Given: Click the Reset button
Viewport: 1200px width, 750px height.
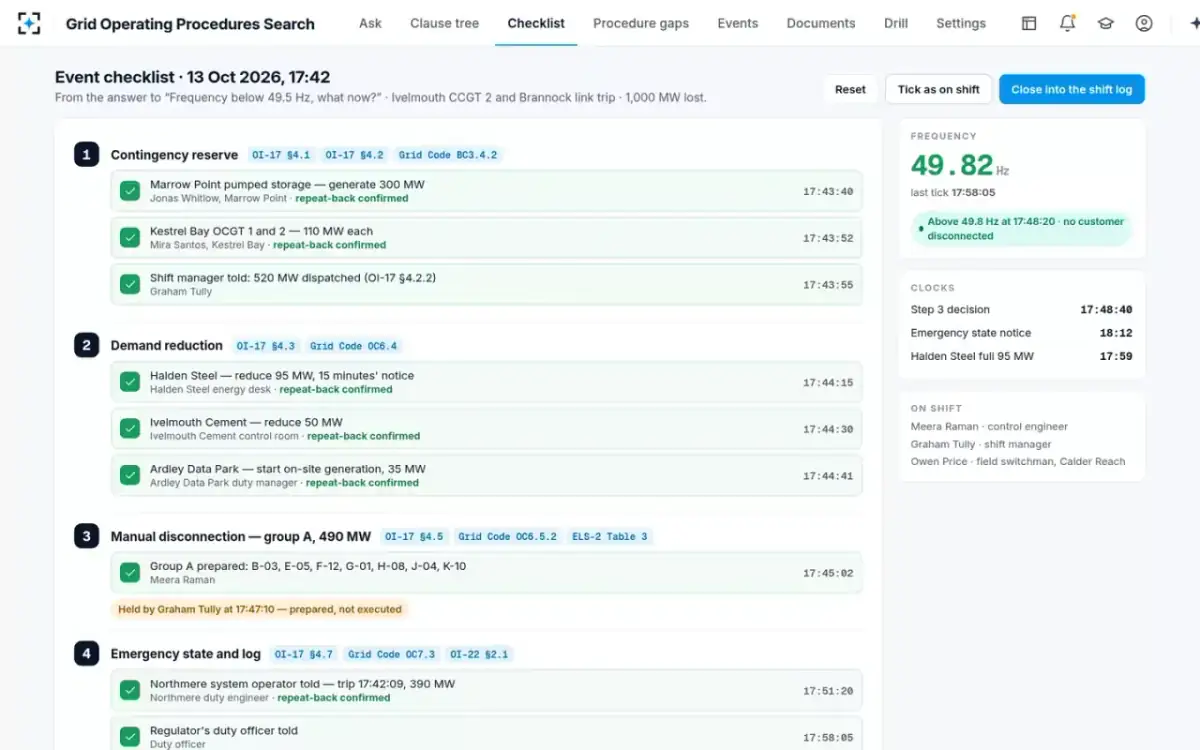Looking at the screenshot, I should tap(850, 89).
